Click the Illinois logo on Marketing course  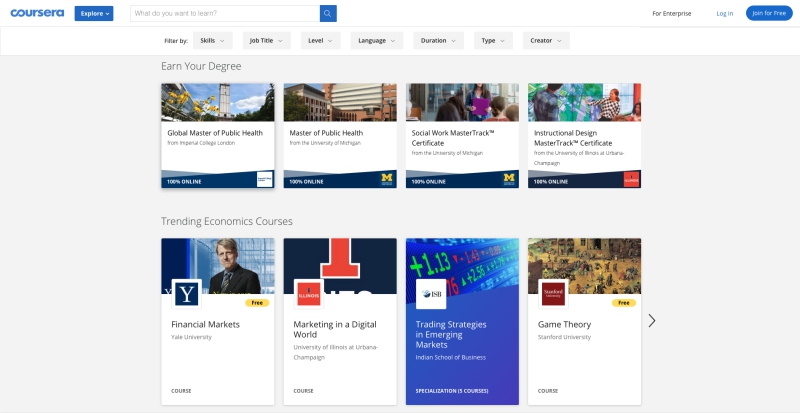pos(309,294)
